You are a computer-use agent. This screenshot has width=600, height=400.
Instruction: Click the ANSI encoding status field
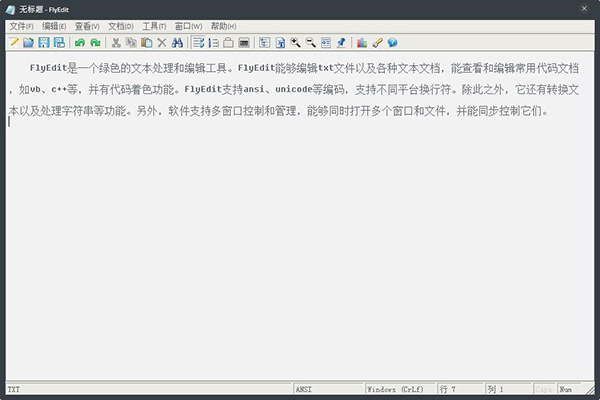328,389
